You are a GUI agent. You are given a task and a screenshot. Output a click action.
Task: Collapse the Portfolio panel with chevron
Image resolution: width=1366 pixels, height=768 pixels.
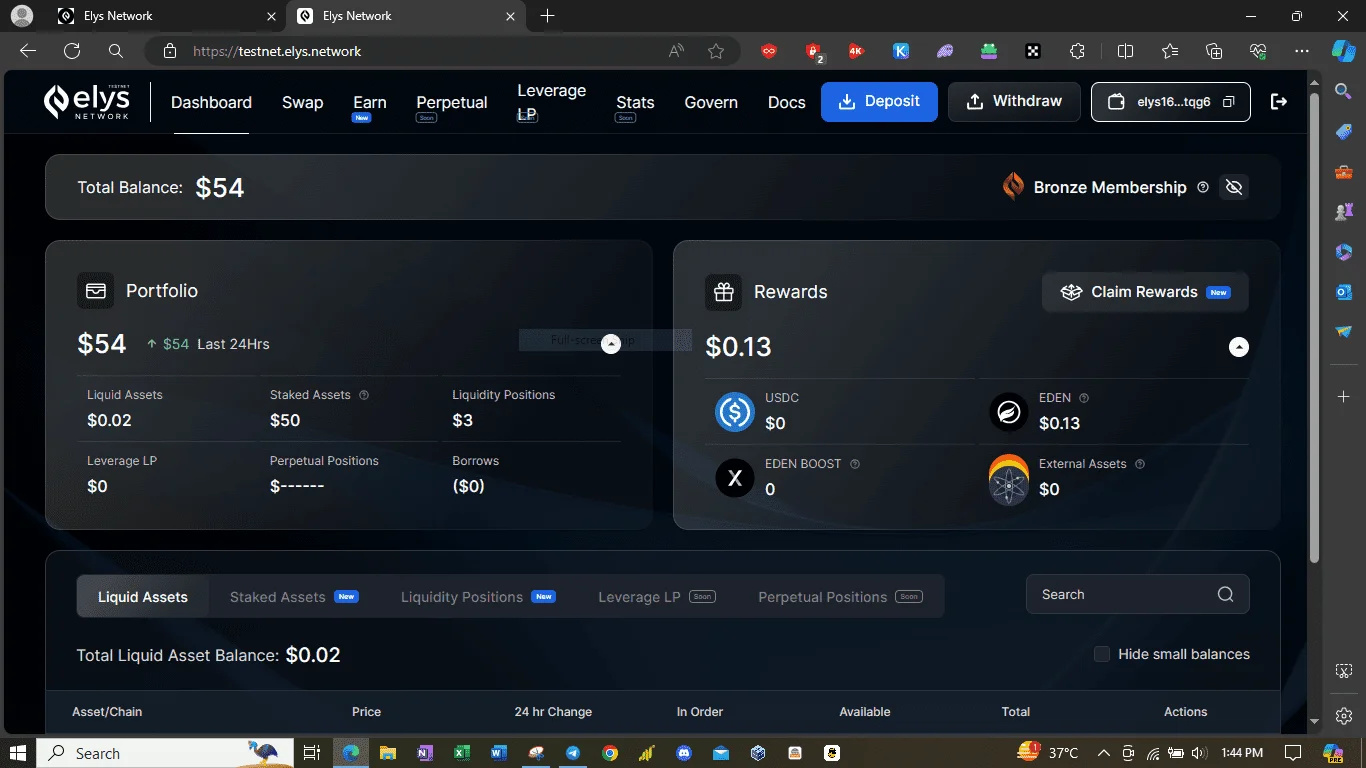pos(611,342)
